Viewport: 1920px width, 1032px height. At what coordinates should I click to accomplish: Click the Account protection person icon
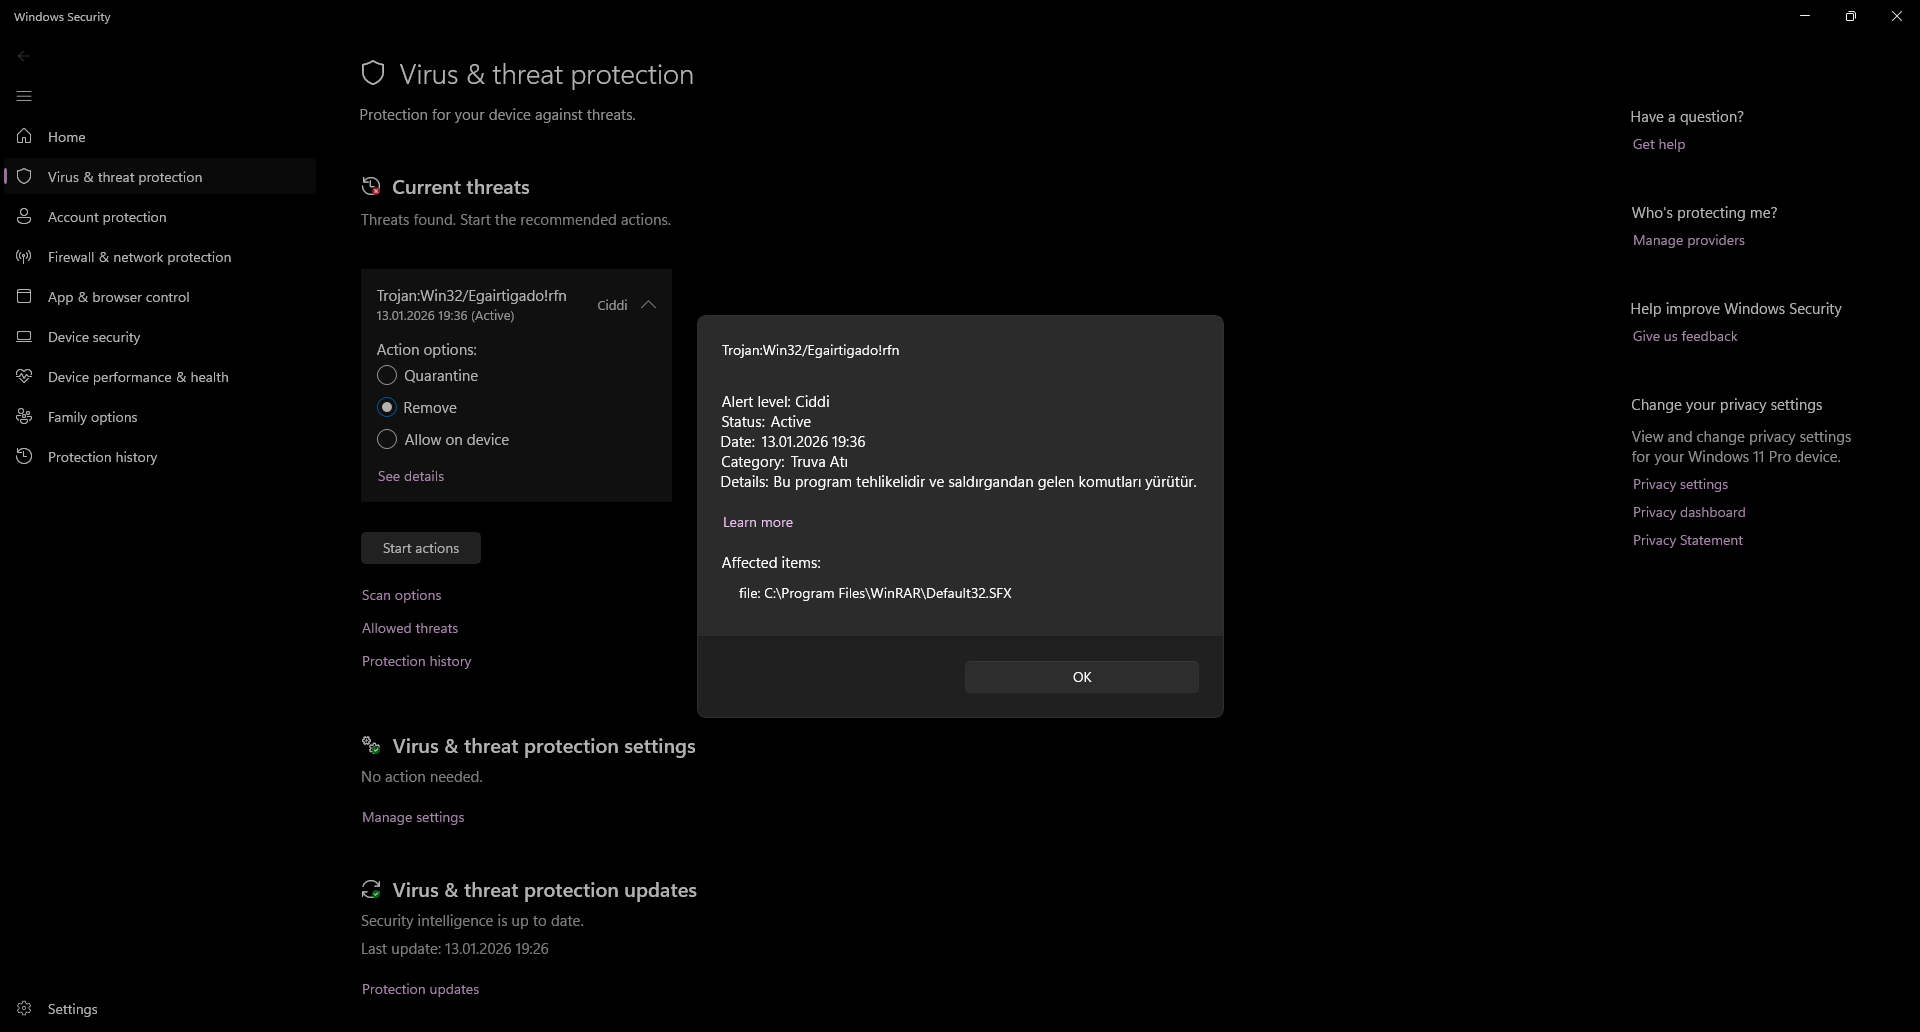click(x=25, y=217)
